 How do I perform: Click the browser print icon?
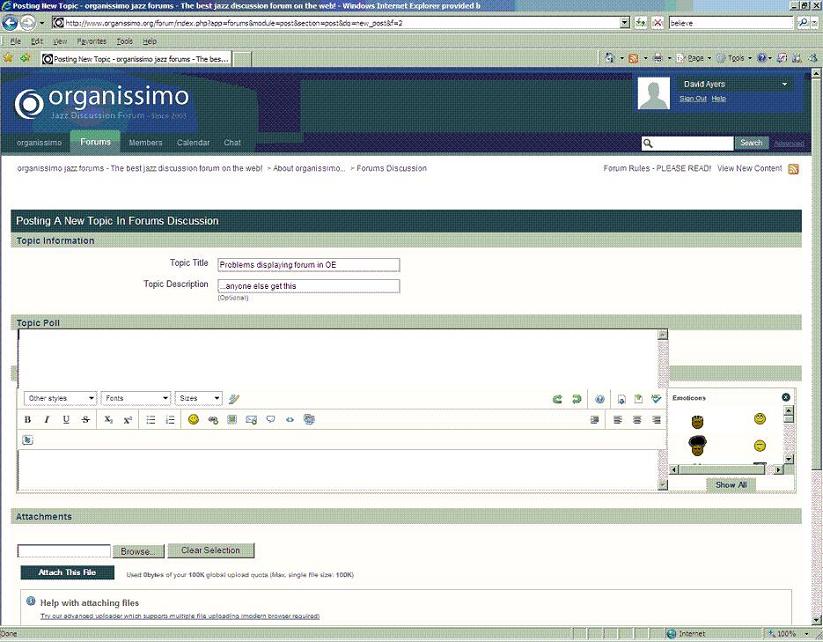click(x=658, y=58)
